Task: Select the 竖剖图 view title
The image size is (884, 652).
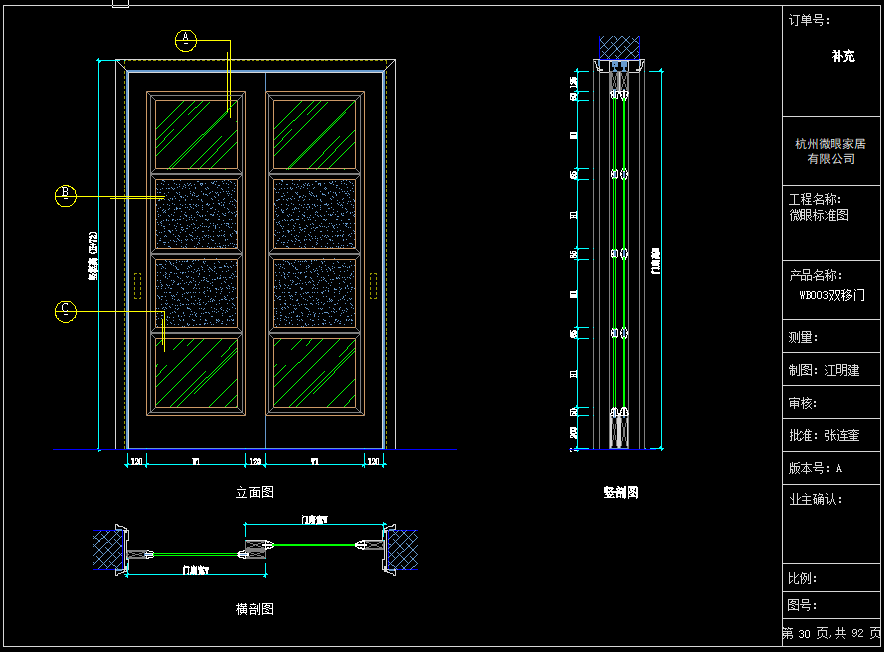Action: (x=620, y=492)
